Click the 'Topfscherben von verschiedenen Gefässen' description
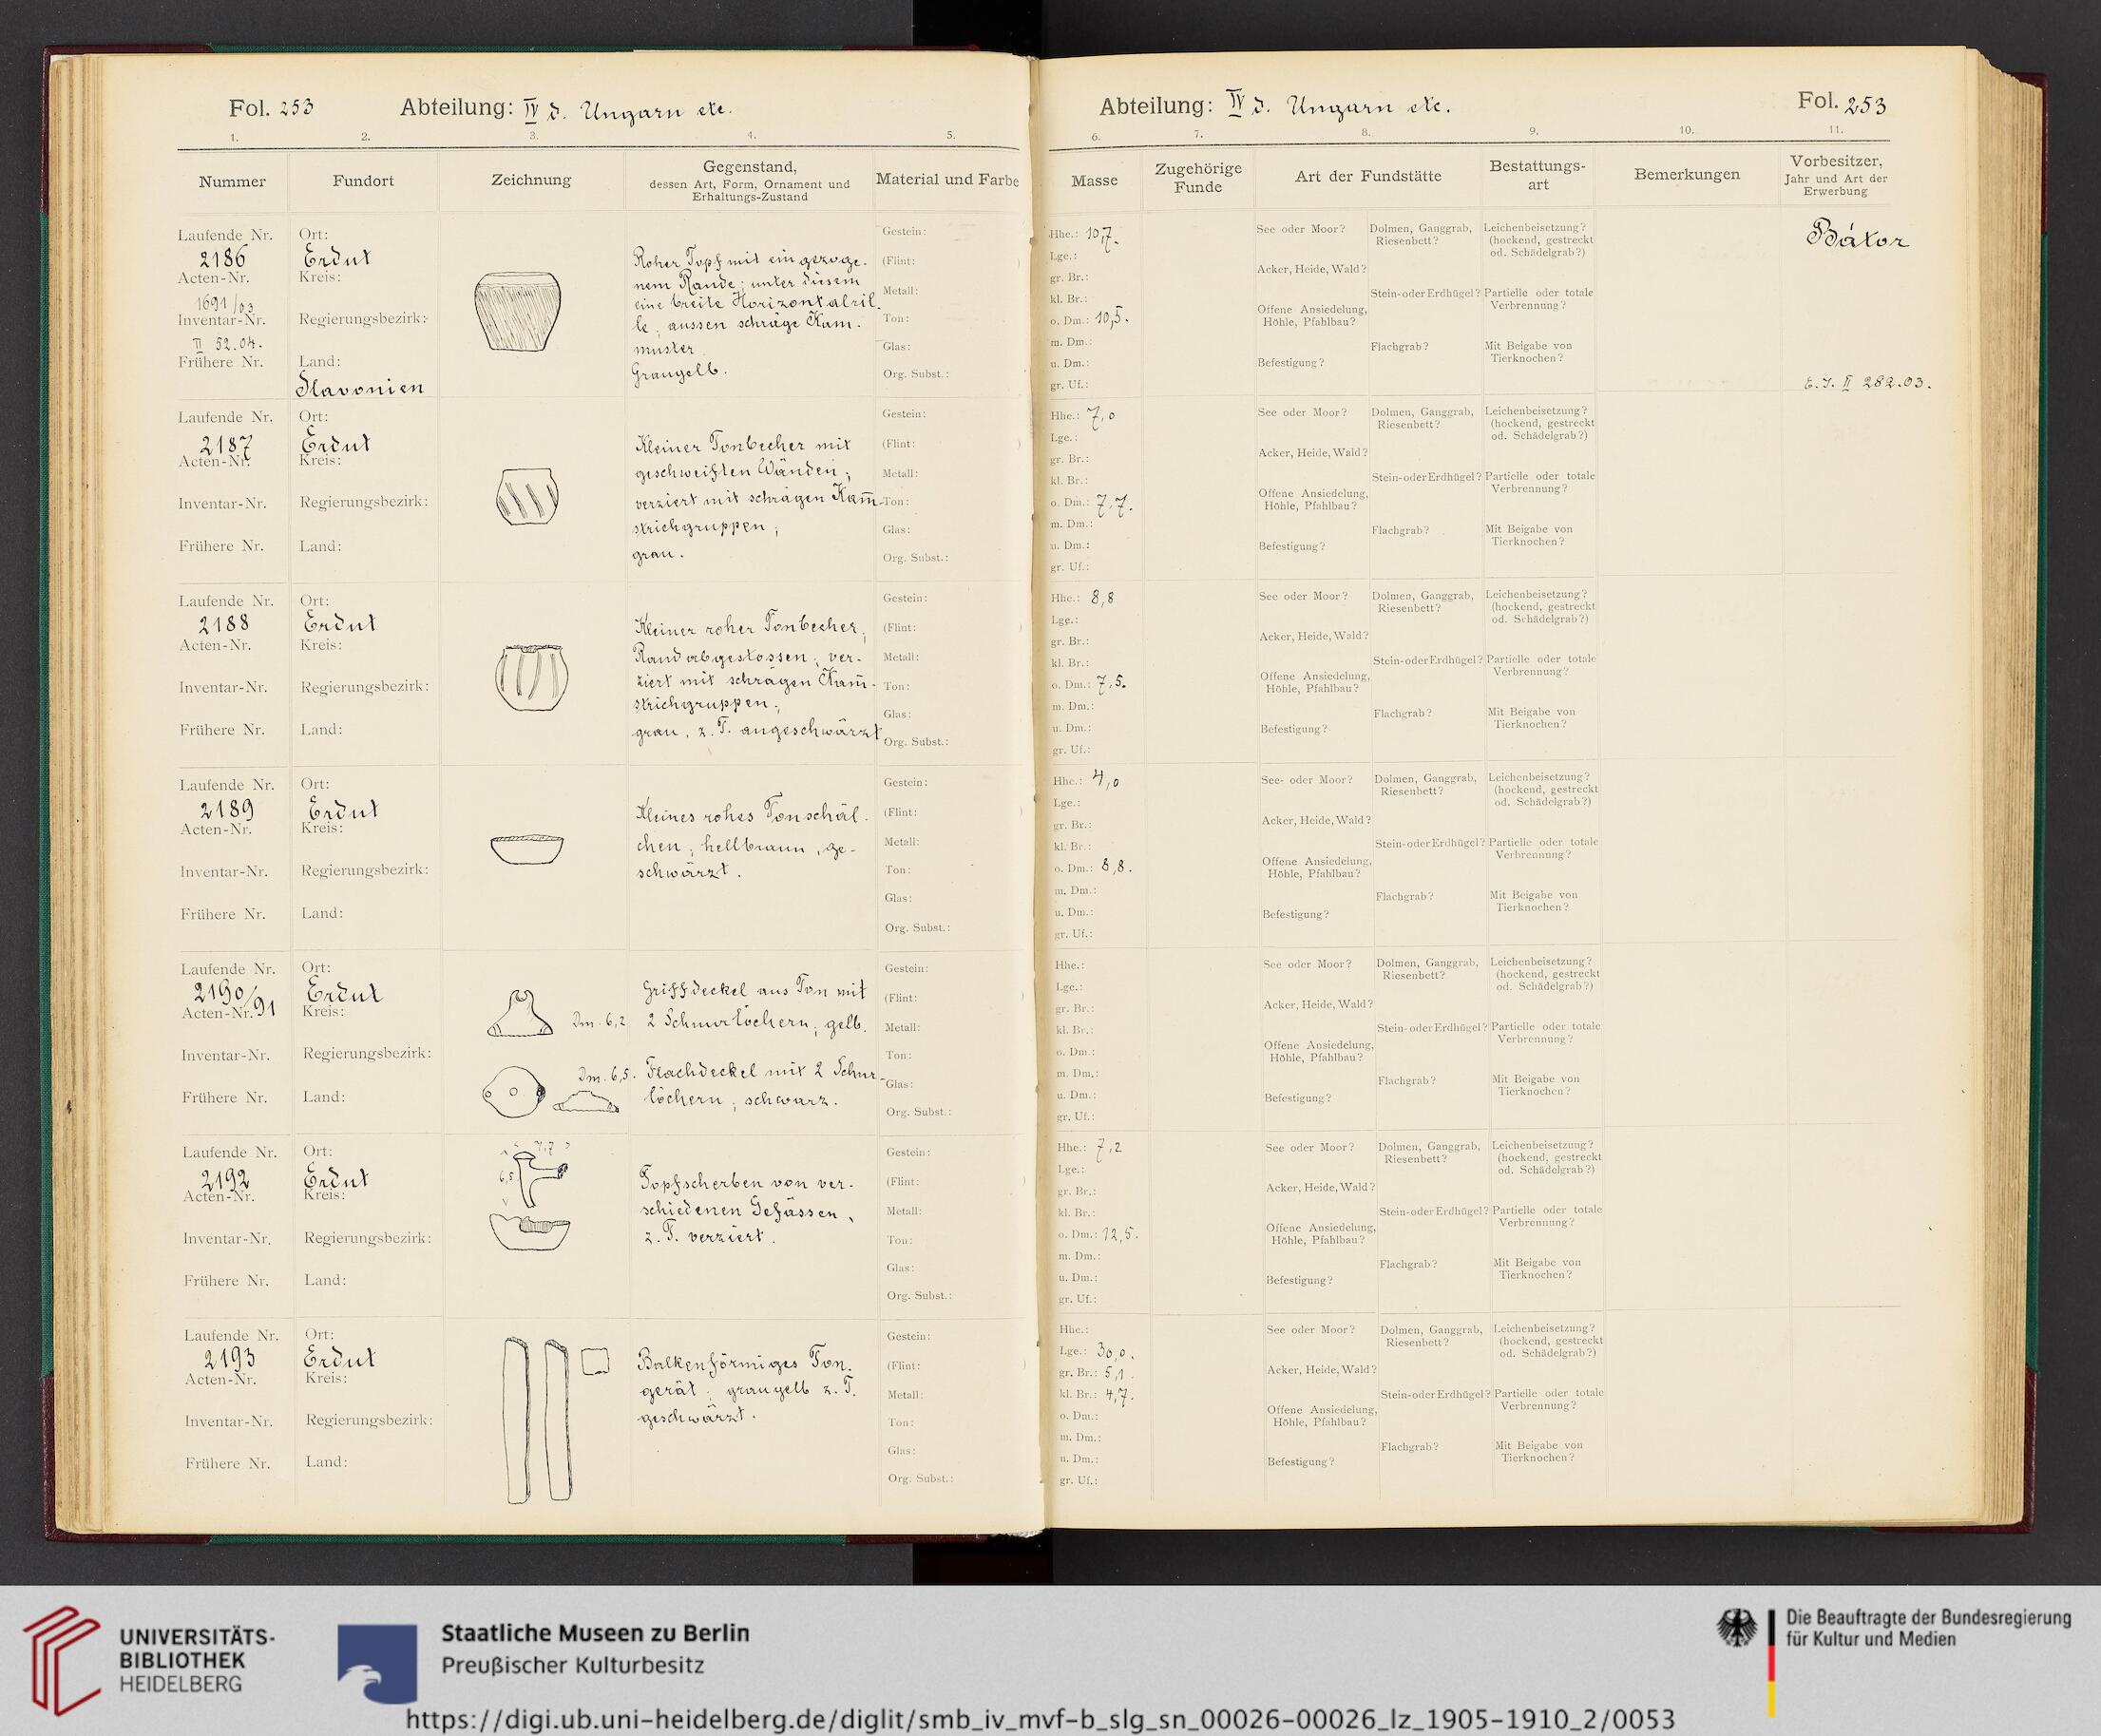 point(747,1209)
